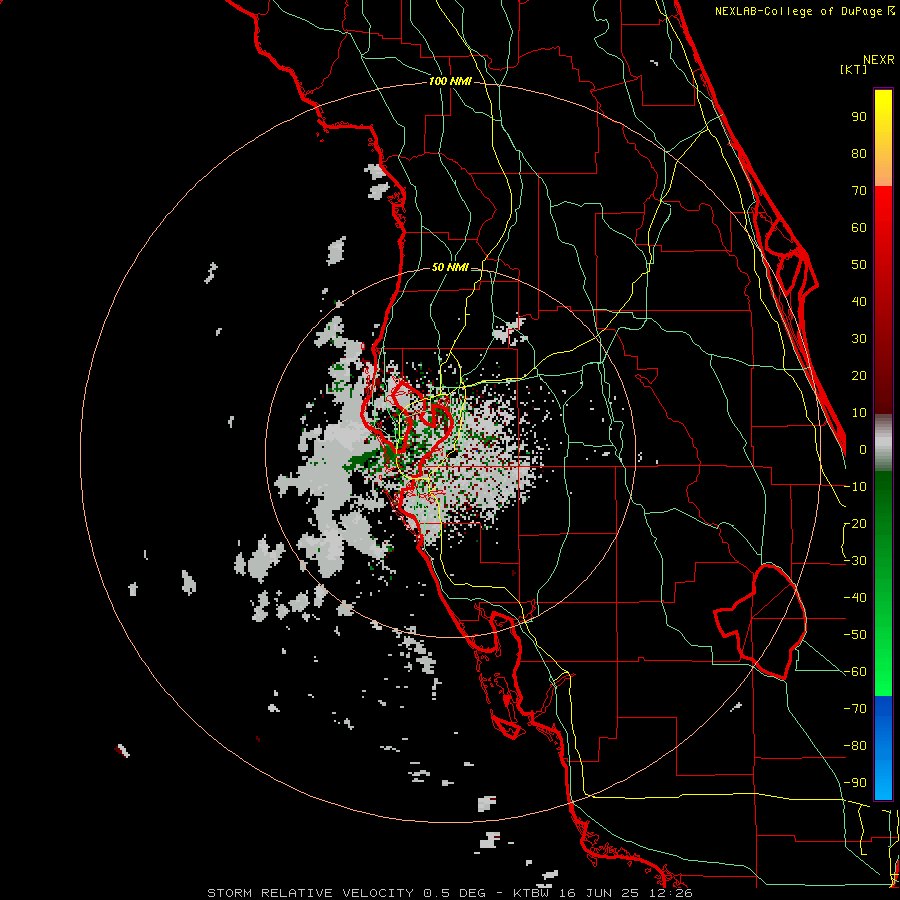
Task: Pick the blue segment of the color bar
Action: point(883,747)
